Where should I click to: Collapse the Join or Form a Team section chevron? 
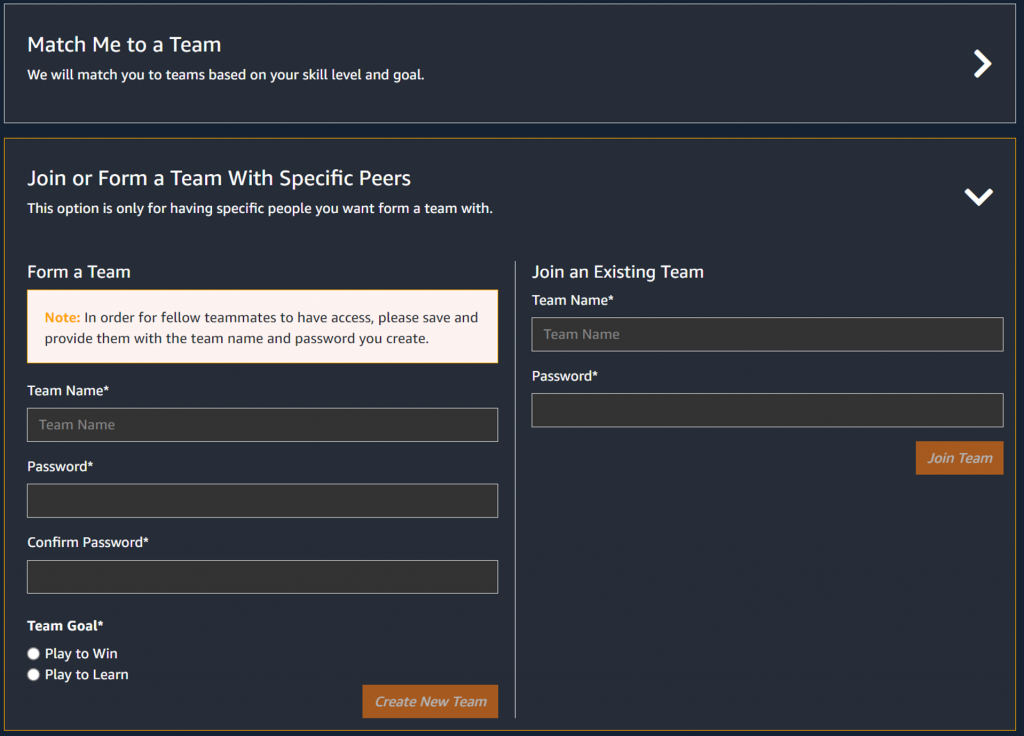(x=978, y=197)
